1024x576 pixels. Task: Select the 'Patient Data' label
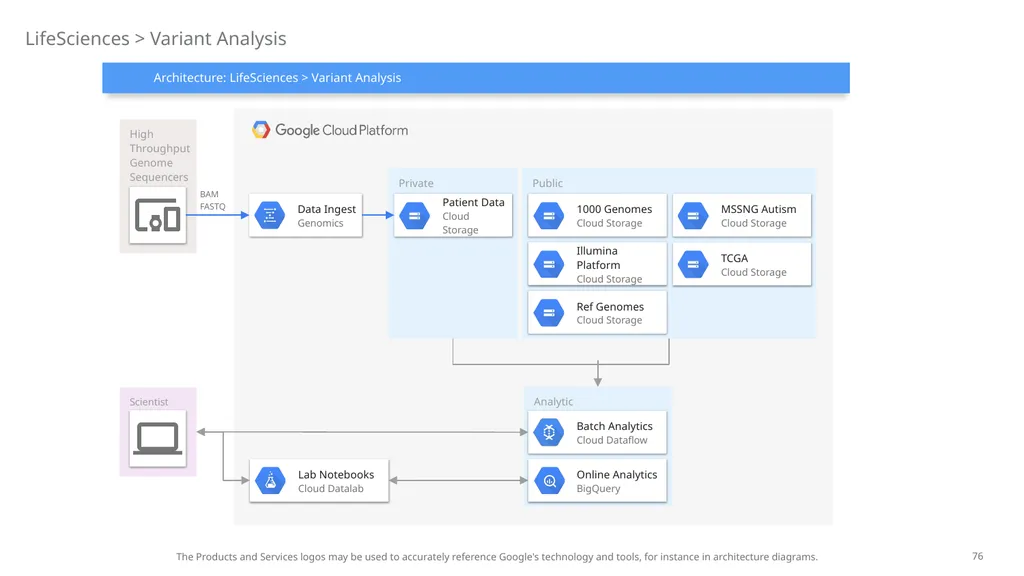coord(473,202)
